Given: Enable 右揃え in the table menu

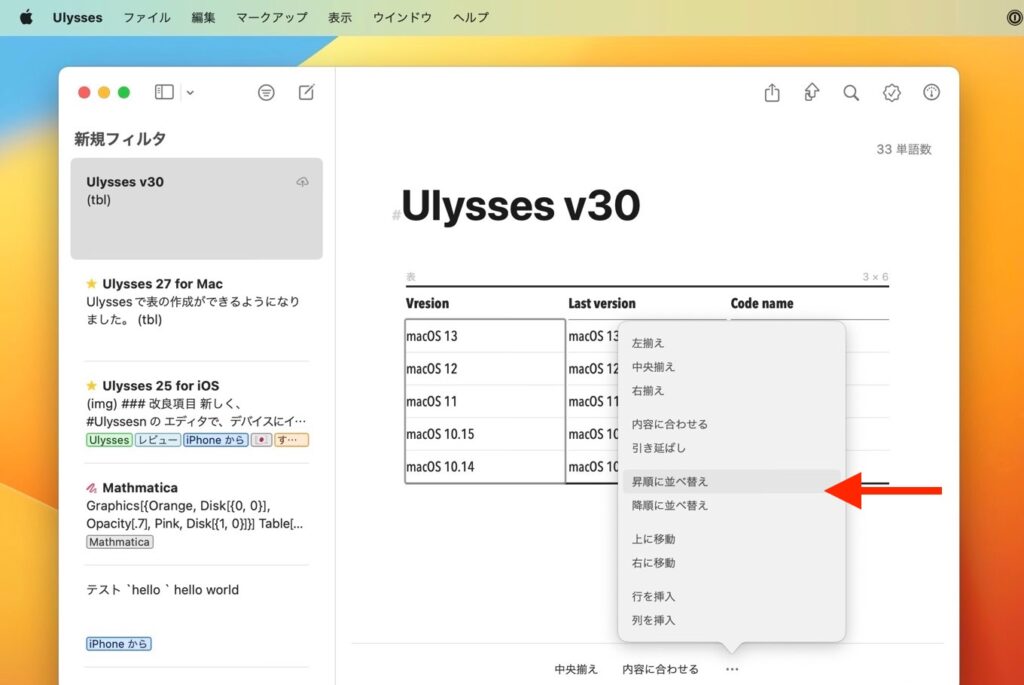Looking at the screenshot, I should pyautogui.click(x=648, y=390).
